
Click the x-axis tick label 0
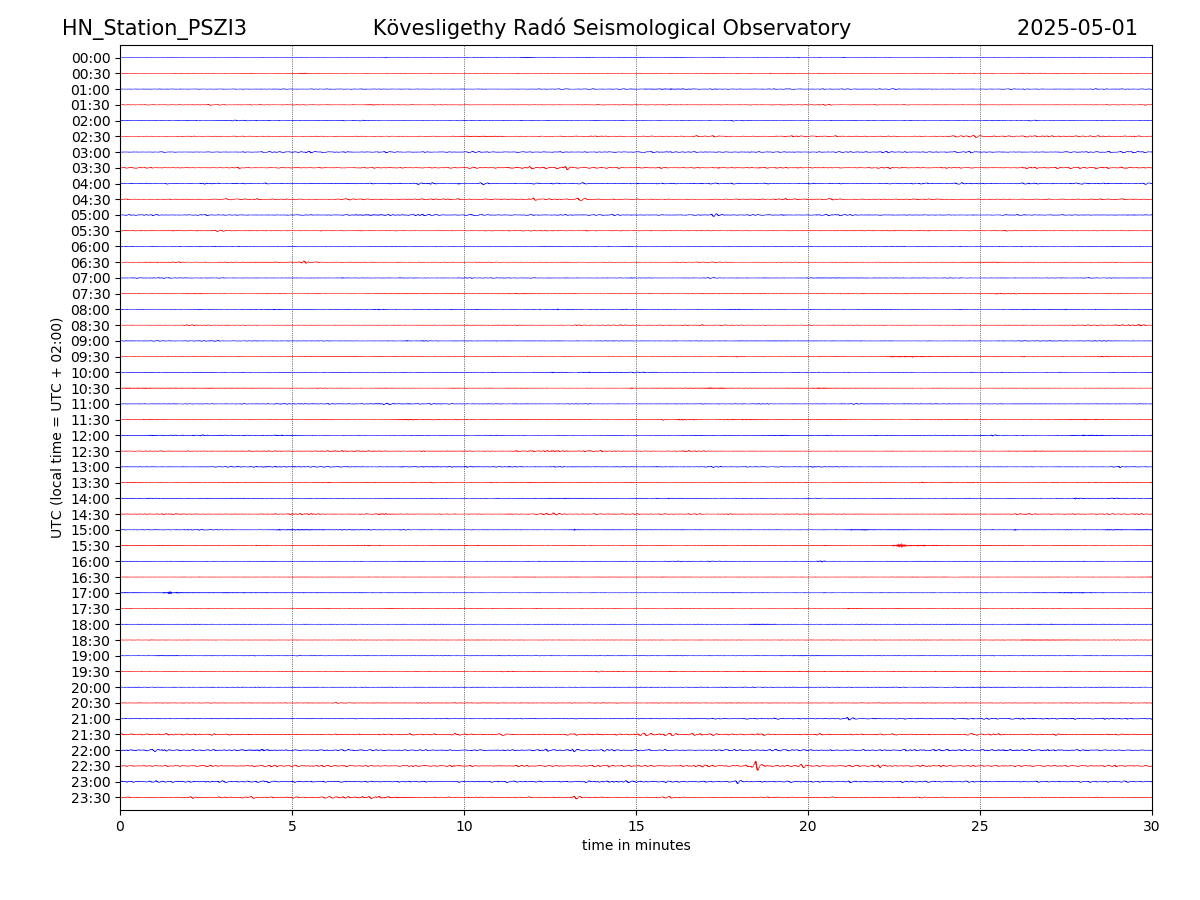pos(120,826)
